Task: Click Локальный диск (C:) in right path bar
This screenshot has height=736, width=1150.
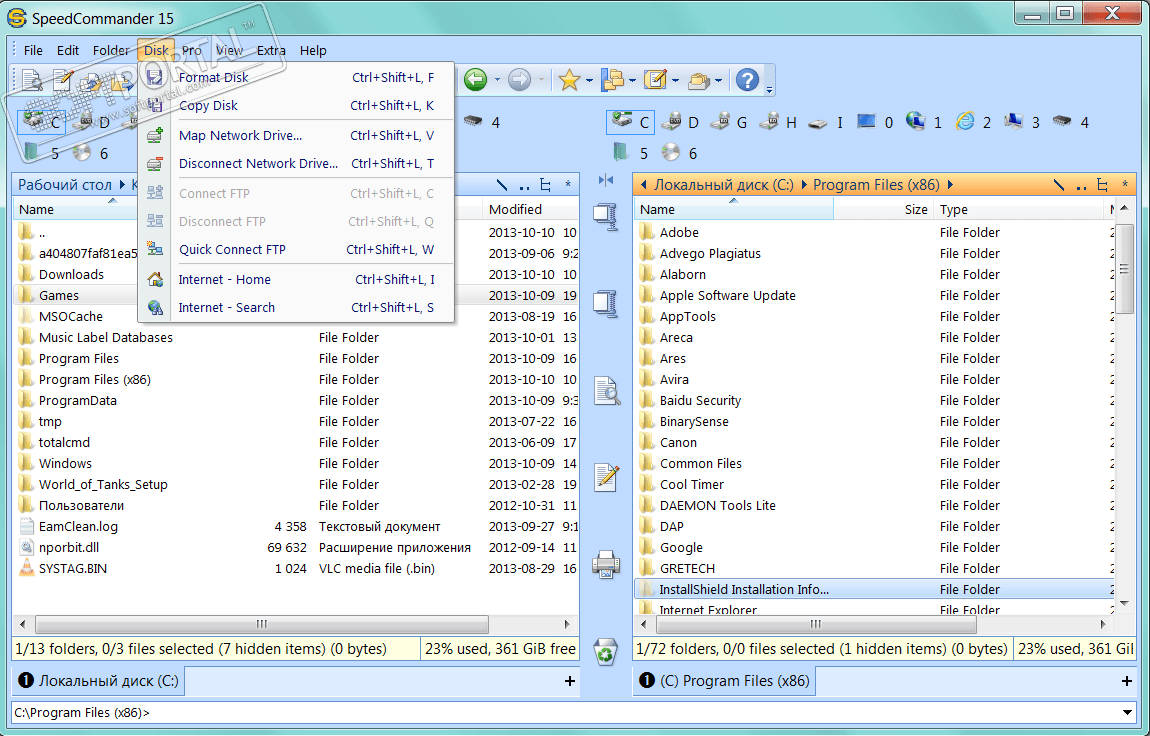Action: pyautogui.click(x=723, y=185)
